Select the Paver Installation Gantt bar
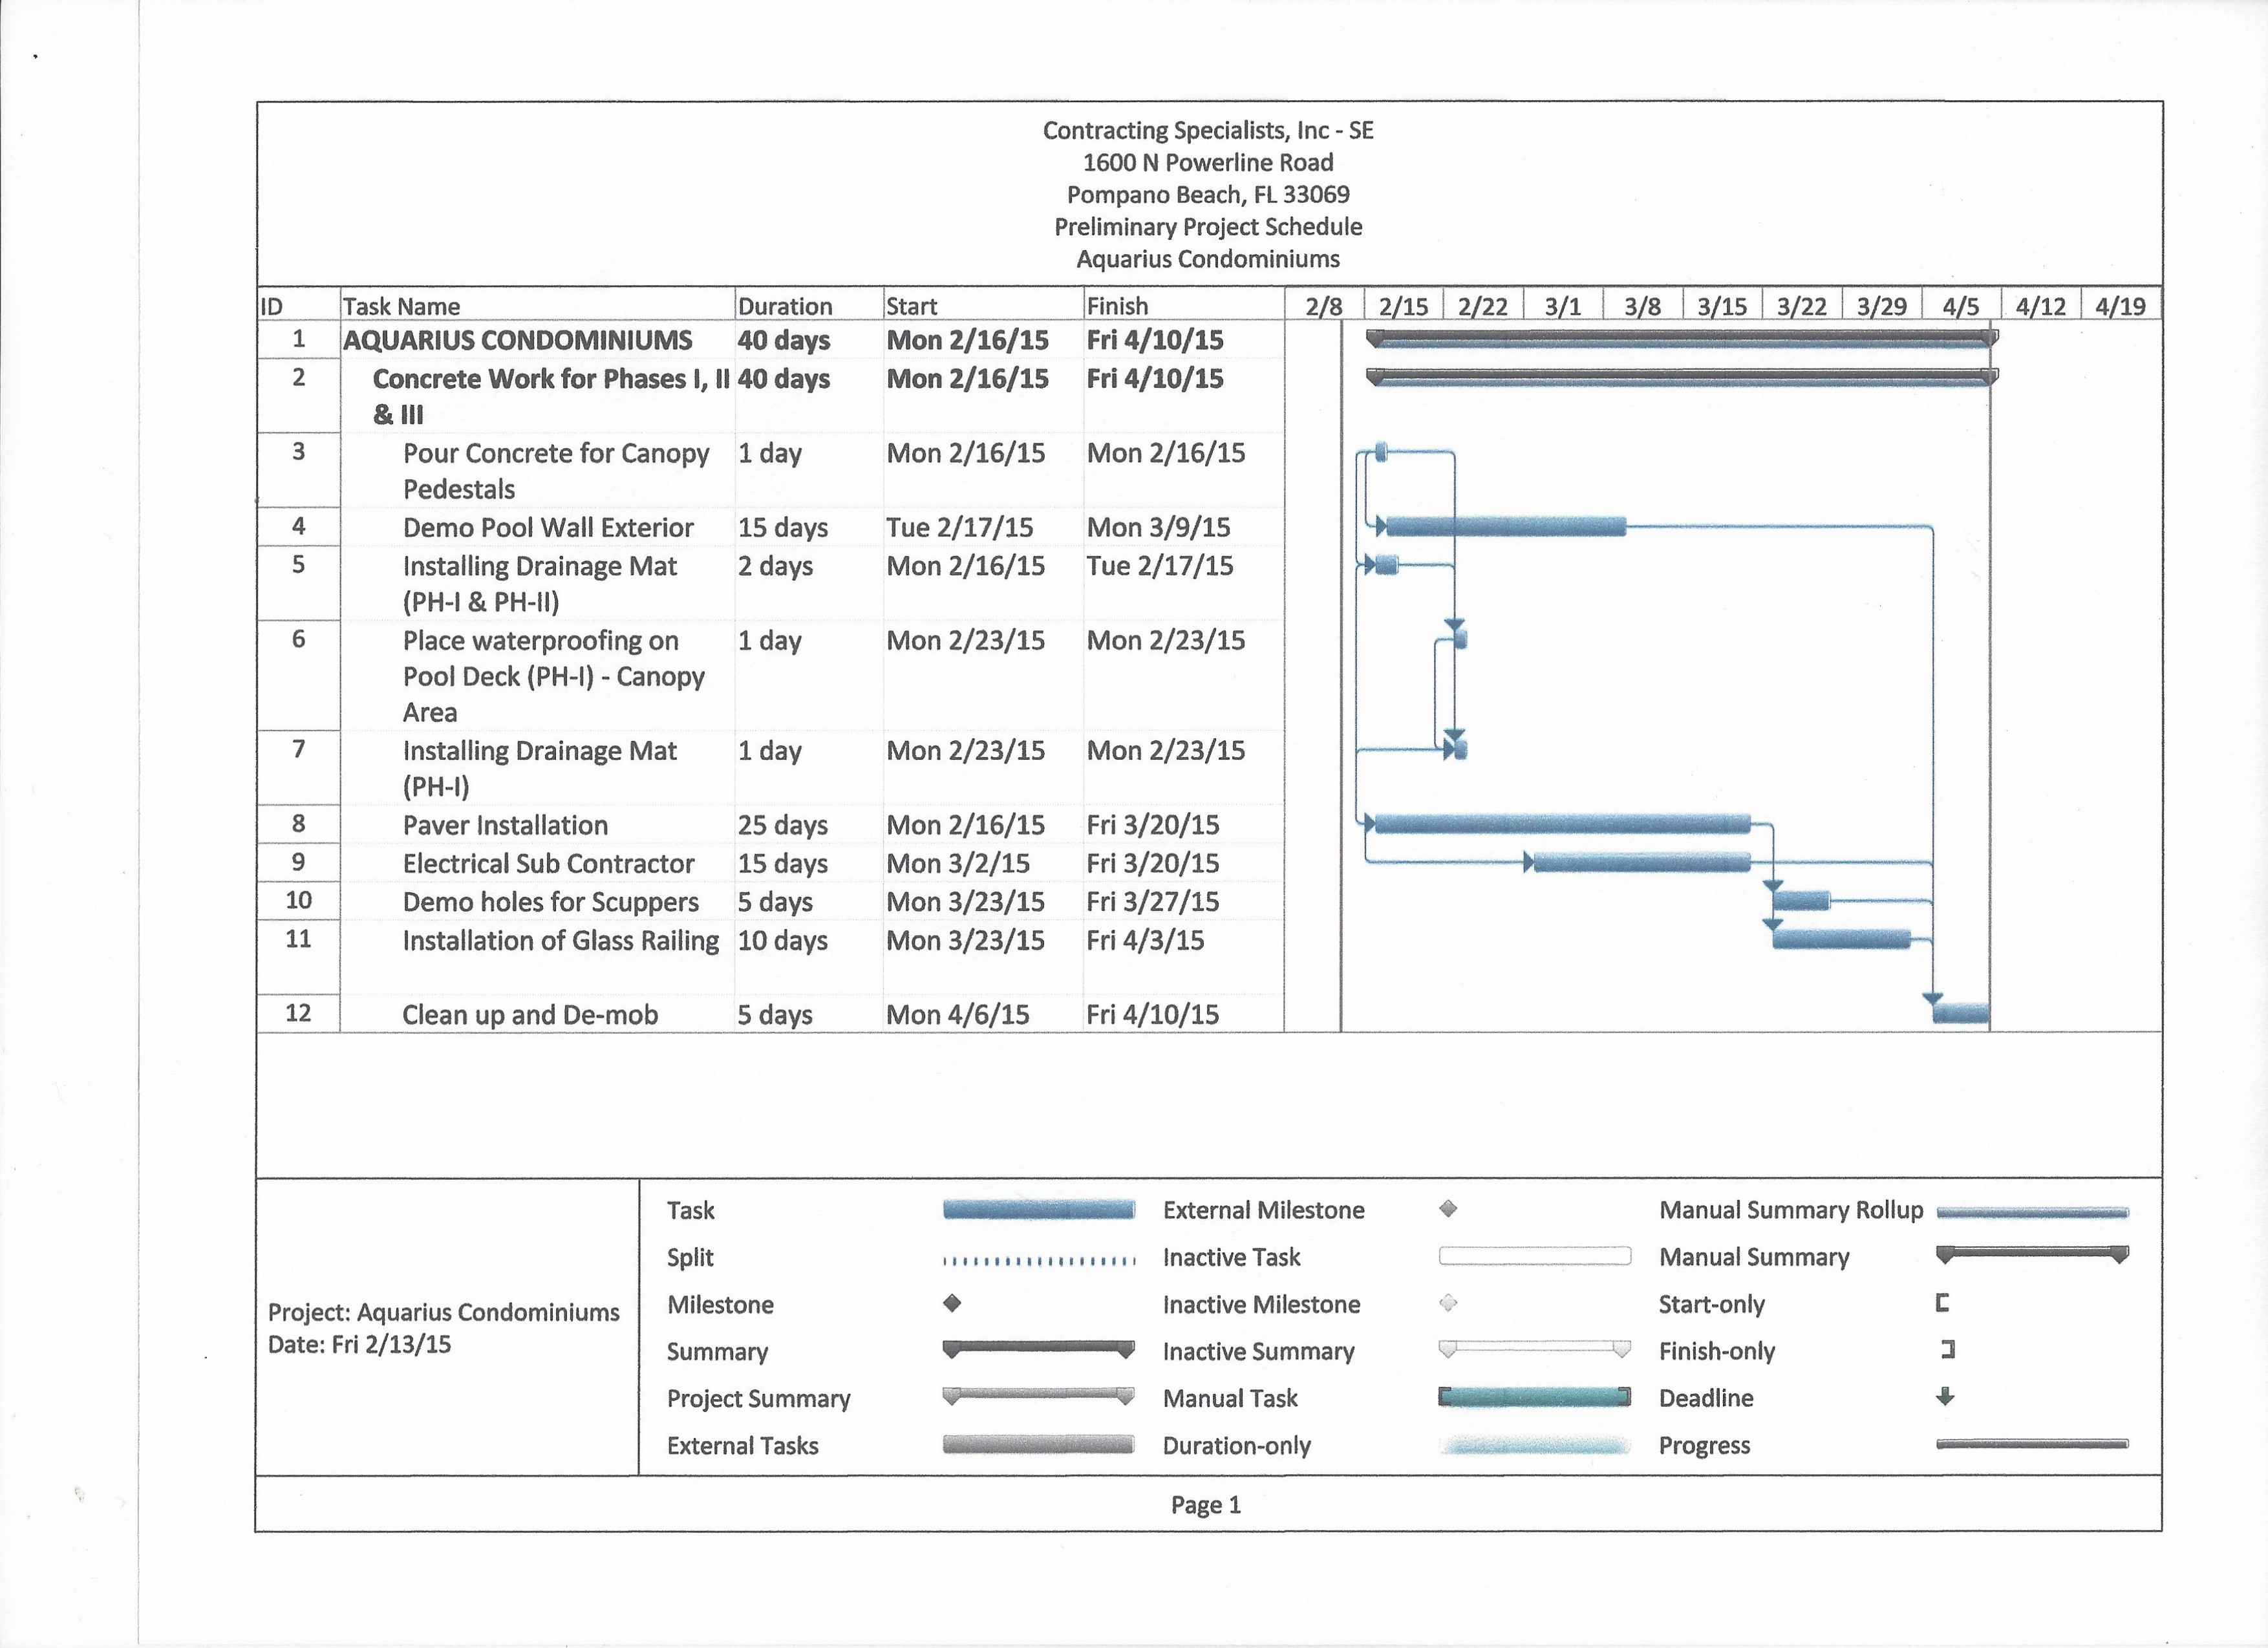Image resolution: width=2268 pixels, height=1648 pixels. (1562, 824)
